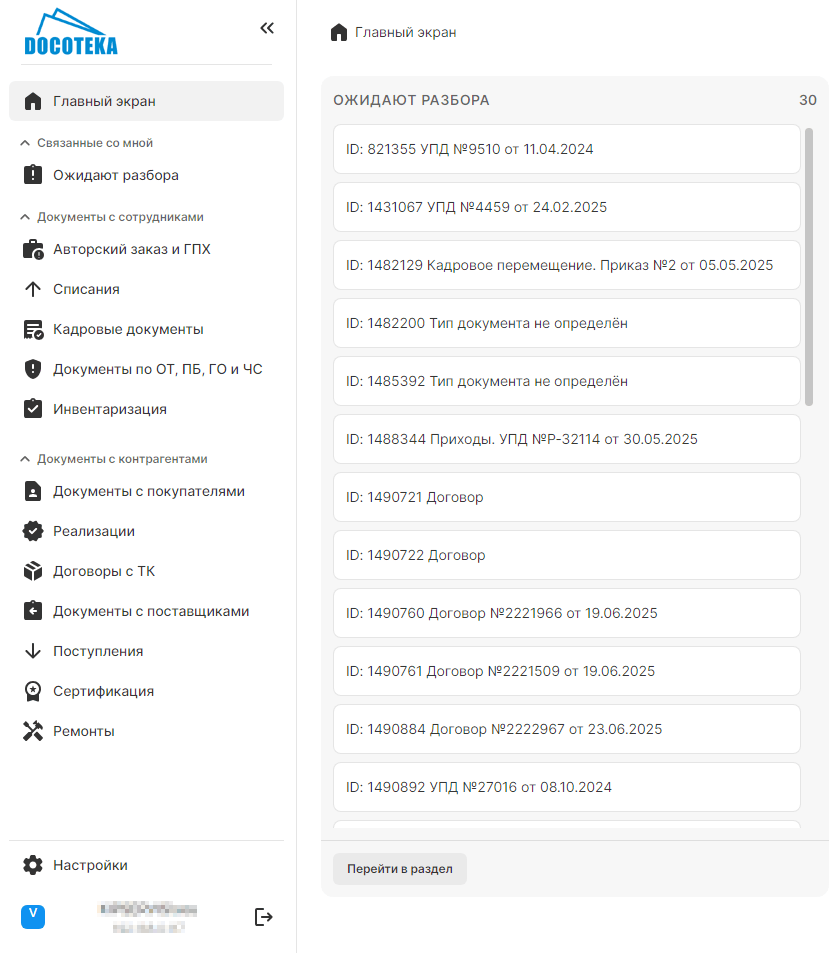Click the Документы по ОТ shield icon
The height and width of the screenshot is (953, 829).
click(x=34, y=369)
